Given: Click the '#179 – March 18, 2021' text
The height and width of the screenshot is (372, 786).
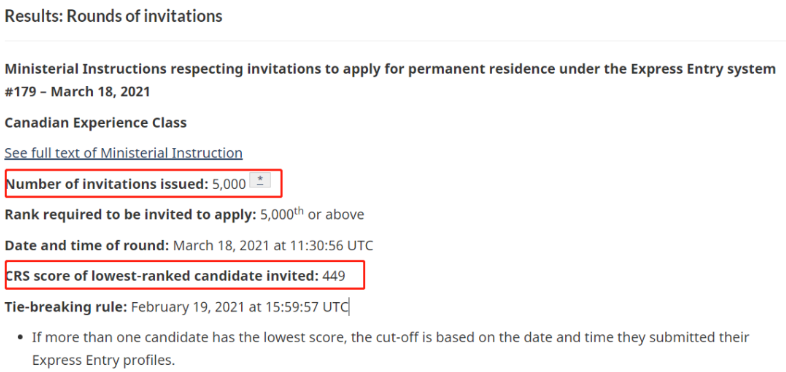Looking at the screenshot, I should [77, 92].
